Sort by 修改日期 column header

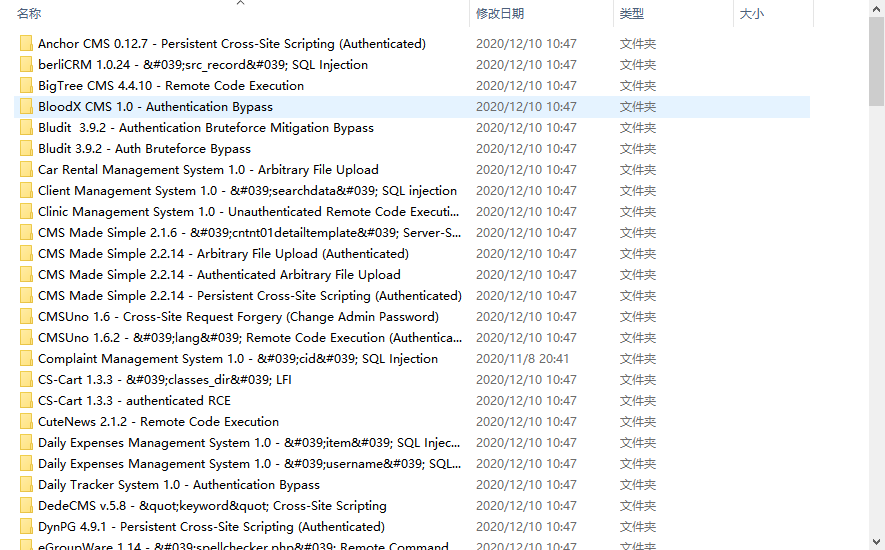tap(500, 14)
